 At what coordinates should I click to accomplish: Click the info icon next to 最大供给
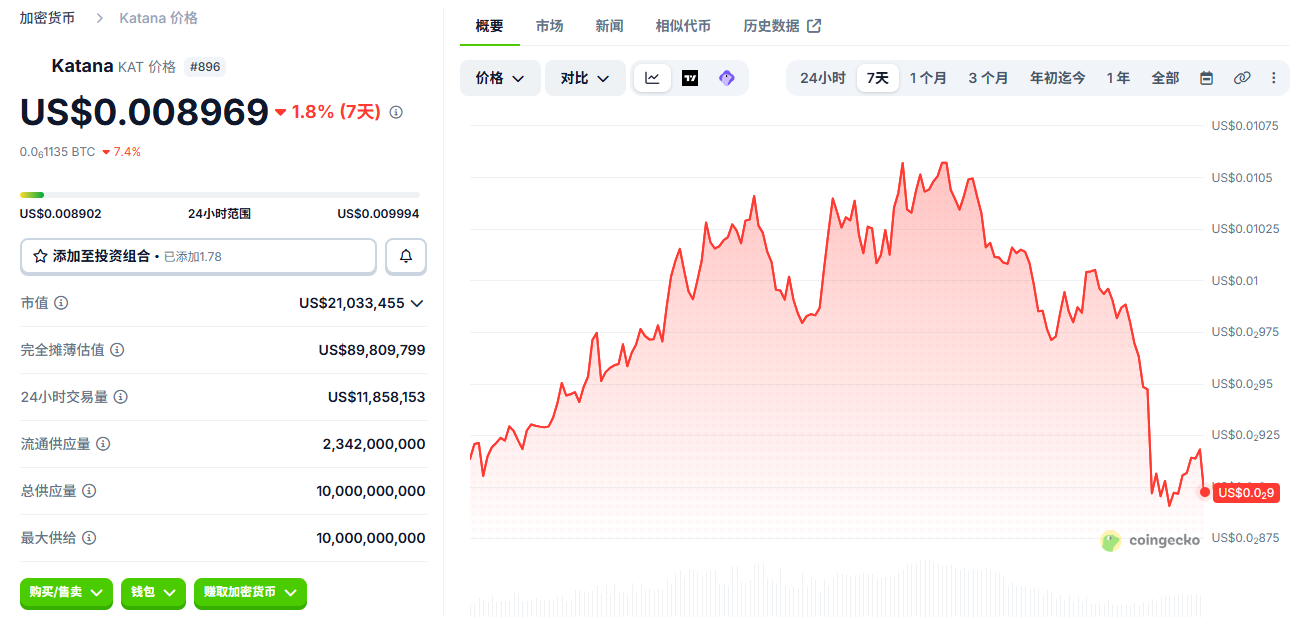pyautogui.click(x=89, y=538)
